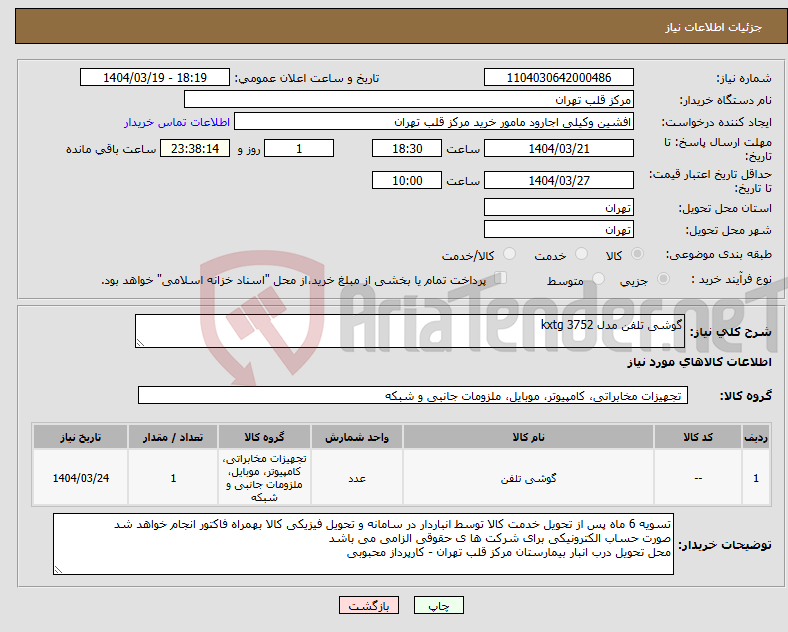Click the price validity date 1404/03/27

pyautogui.click(x=558, y=180)
